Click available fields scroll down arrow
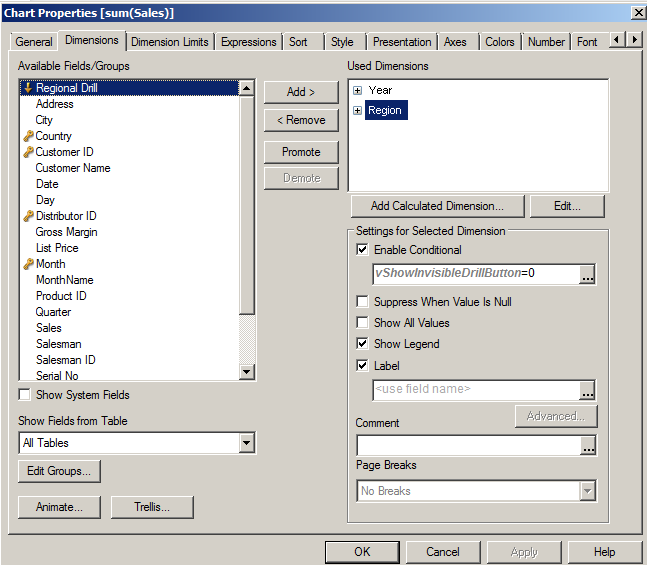The image size is (647, 565). tap(247, 372)
